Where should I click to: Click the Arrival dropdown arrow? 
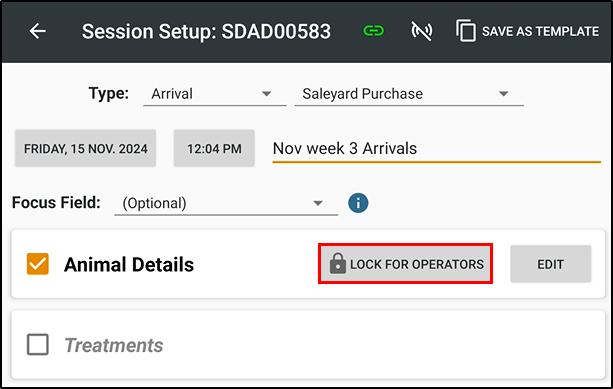[266, 94]
